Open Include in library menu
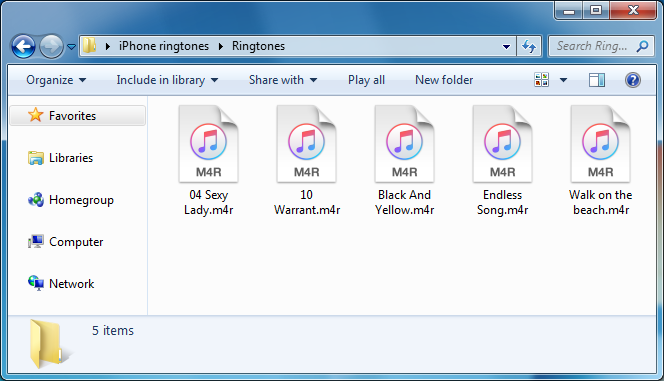Image resolution: width=664 pixels, height=381 pixels. pyautogui.click(x=167, y=80)
